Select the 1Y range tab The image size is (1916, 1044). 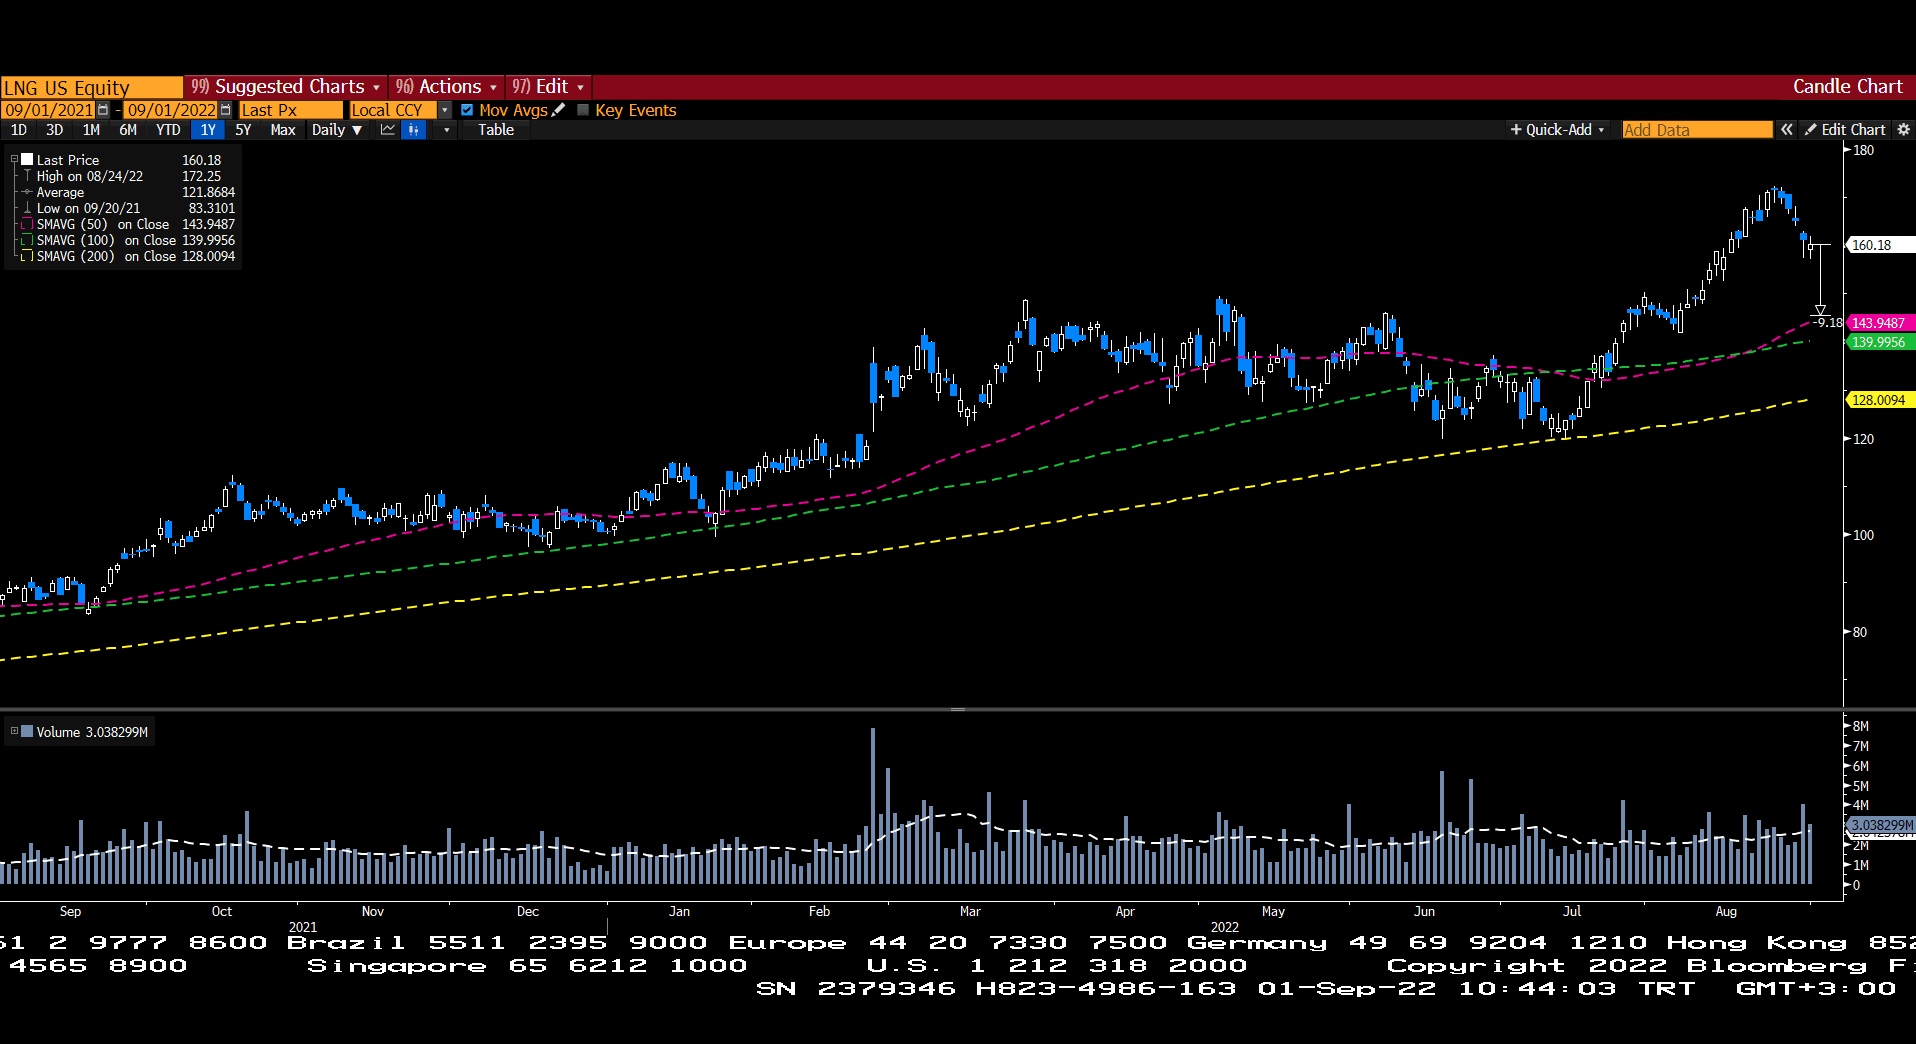(x=208, y=130)
